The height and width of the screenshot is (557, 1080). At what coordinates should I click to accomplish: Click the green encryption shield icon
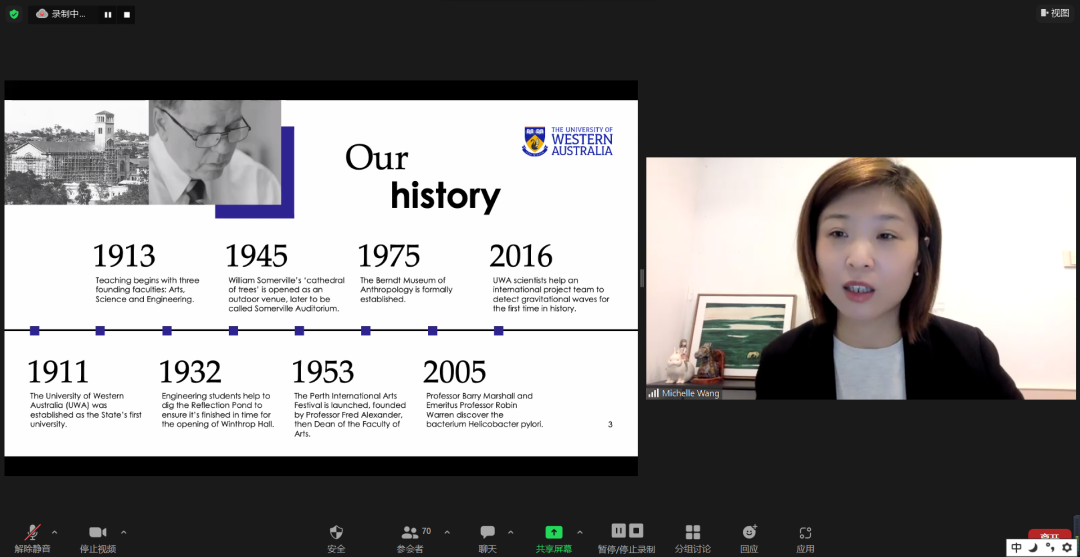pos(14,14)
